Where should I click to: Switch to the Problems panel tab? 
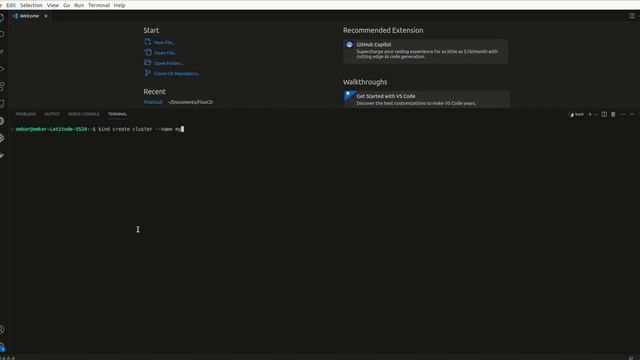(x=25, y=114)
